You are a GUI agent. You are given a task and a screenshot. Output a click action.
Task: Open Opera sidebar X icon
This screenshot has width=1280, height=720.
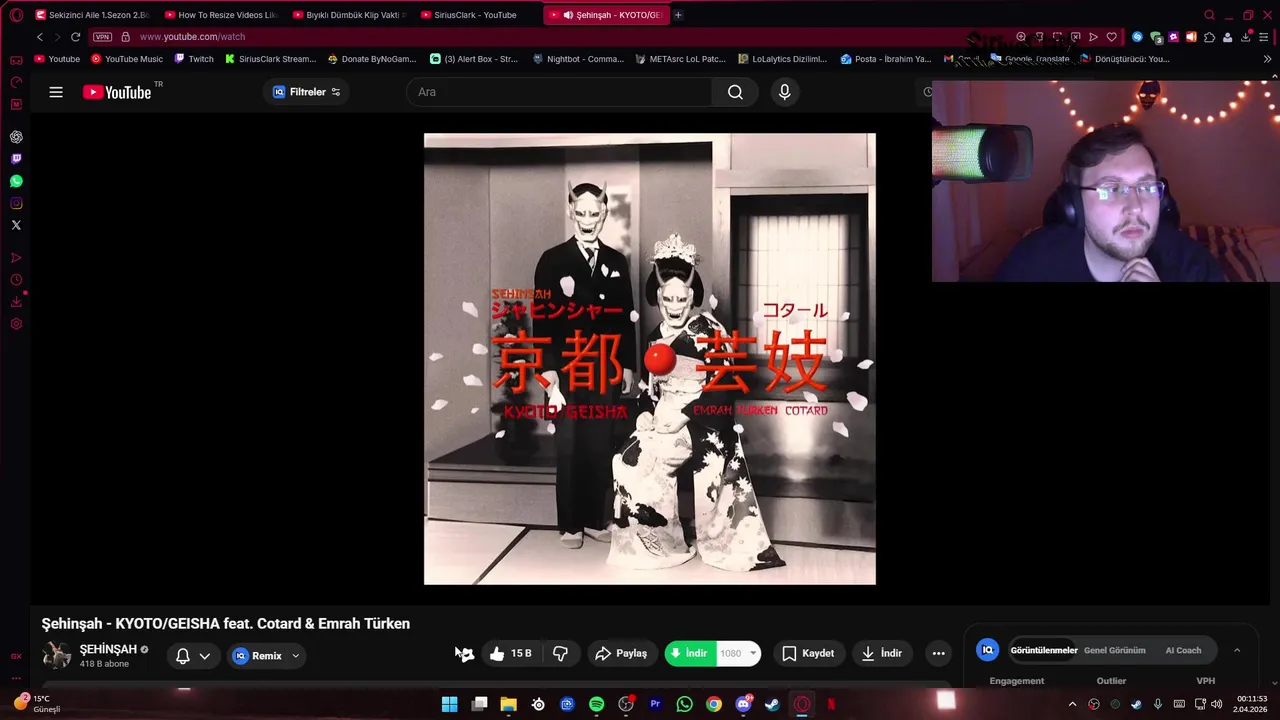pyautogui.click(x=16, y=225)
